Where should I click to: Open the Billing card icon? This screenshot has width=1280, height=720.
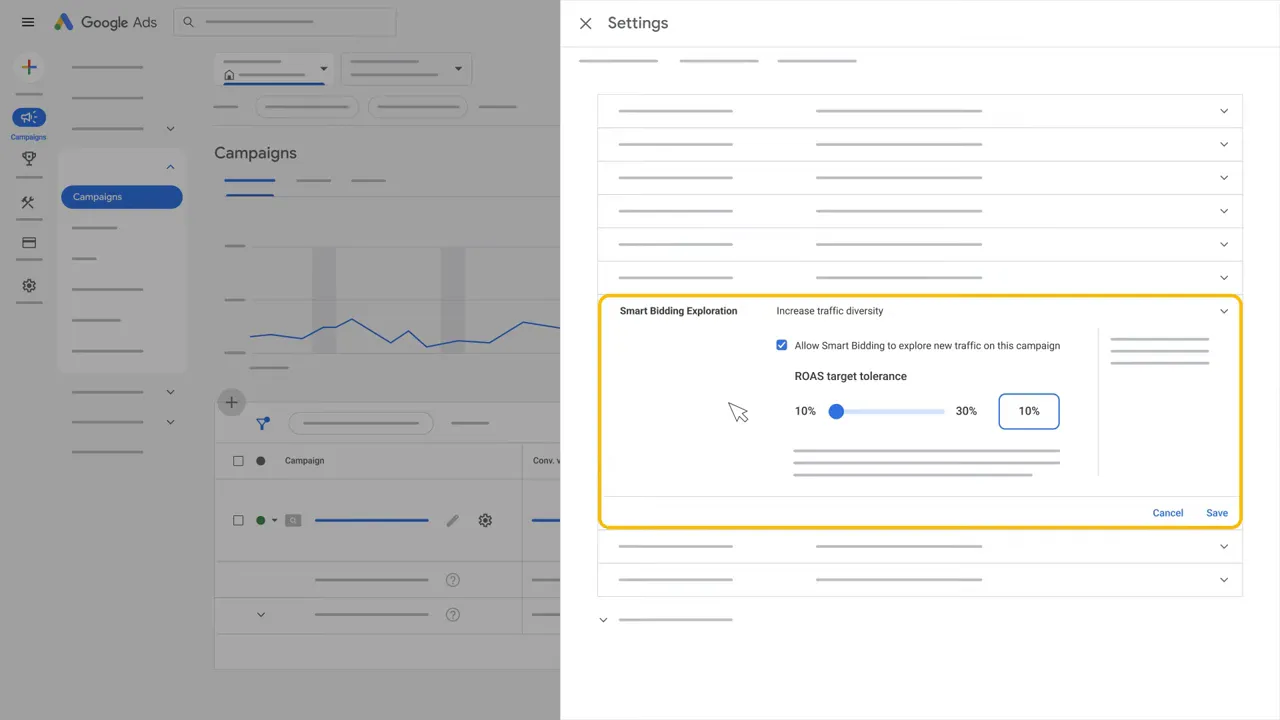click(x=29, y=243)
